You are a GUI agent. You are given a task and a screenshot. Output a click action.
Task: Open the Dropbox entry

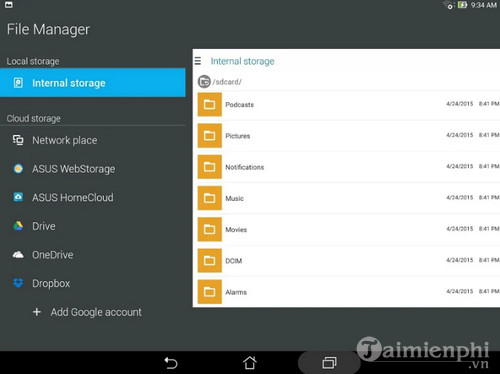point(93,283)
